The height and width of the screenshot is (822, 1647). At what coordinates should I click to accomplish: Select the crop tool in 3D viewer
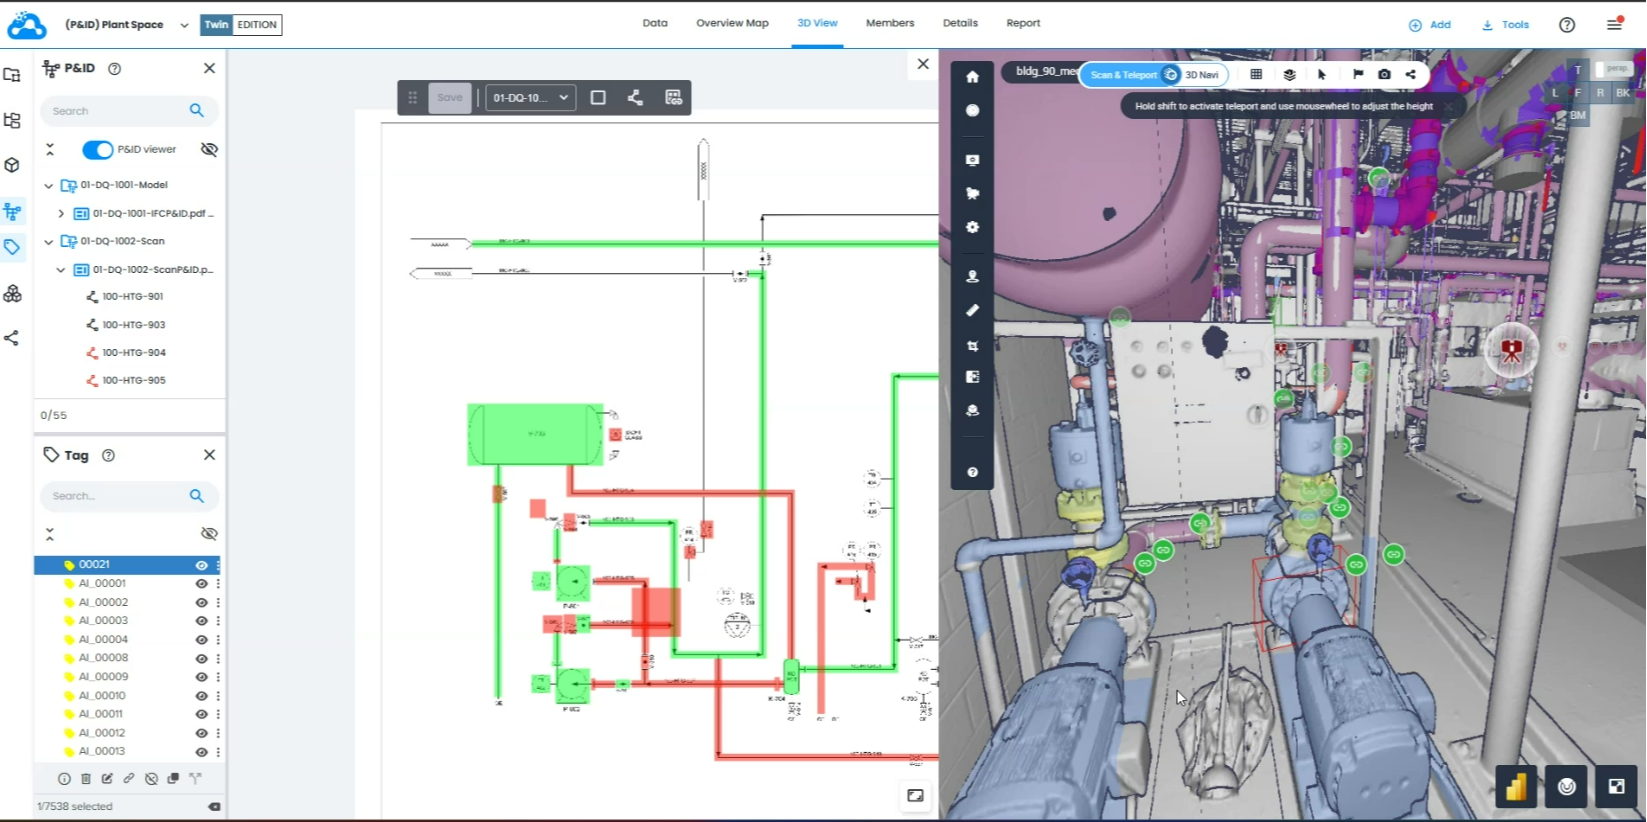(x=972, y=345)
